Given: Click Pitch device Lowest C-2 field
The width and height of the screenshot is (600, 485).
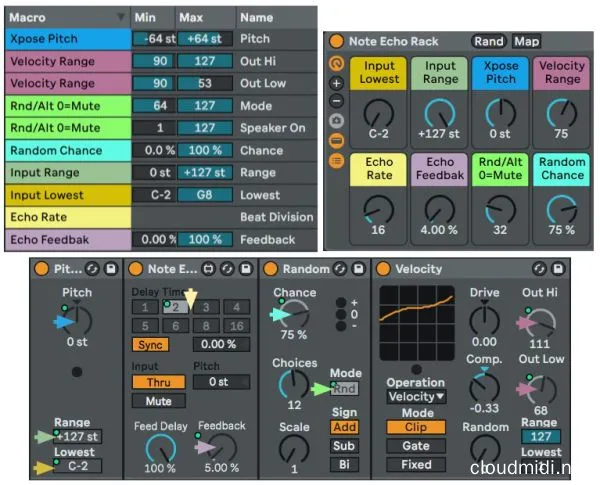Looking at the screenshot, I should click(x=78, y=466).
